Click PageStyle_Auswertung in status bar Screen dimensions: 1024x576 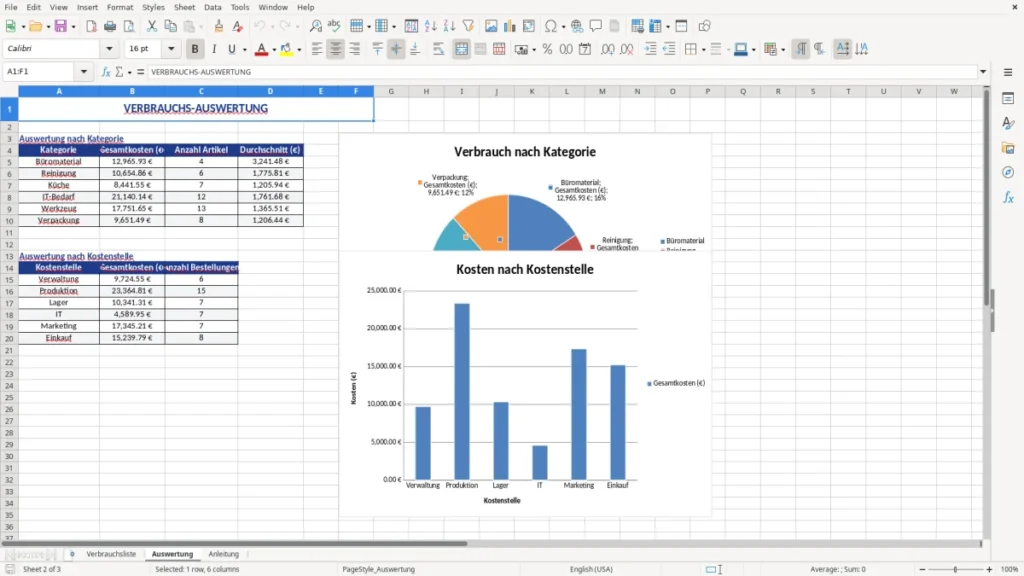(x=379, y=569)
